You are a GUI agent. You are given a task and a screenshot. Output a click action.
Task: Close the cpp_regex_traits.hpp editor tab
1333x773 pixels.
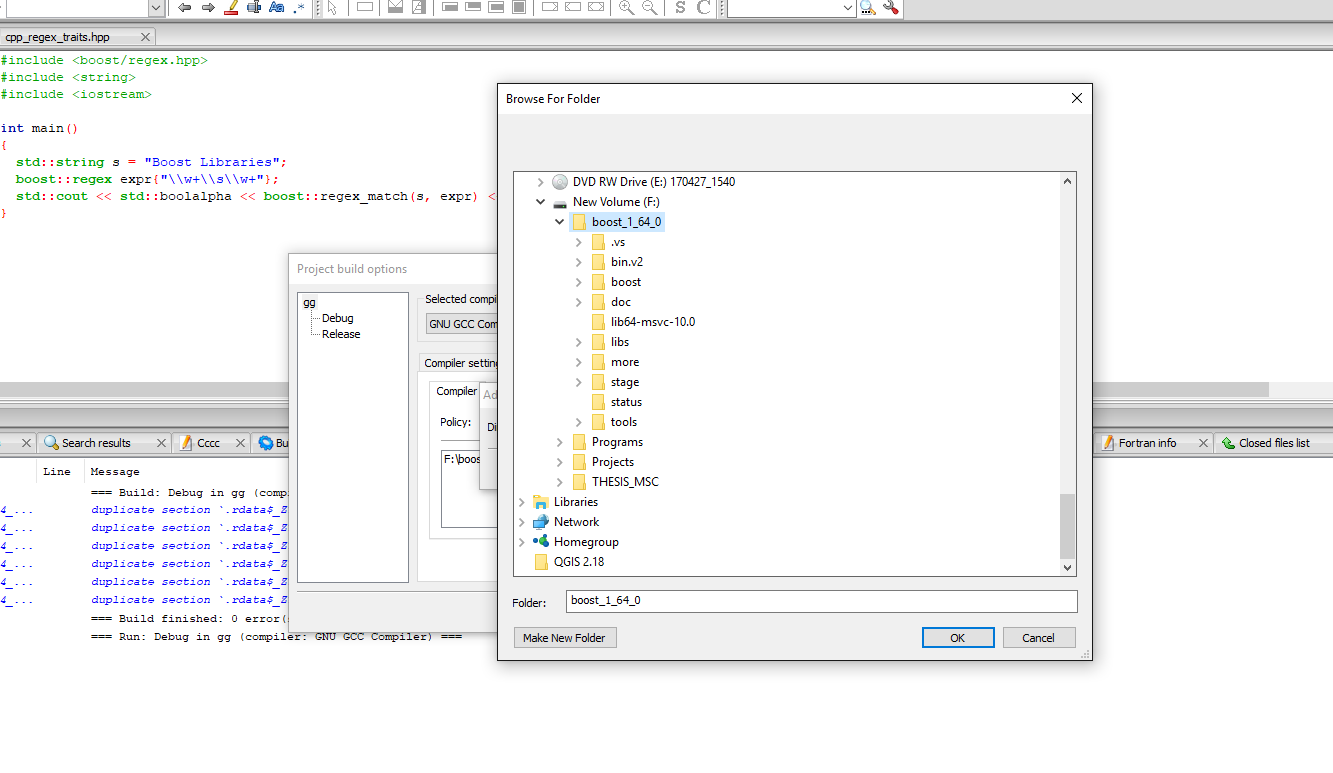point(145,37)
